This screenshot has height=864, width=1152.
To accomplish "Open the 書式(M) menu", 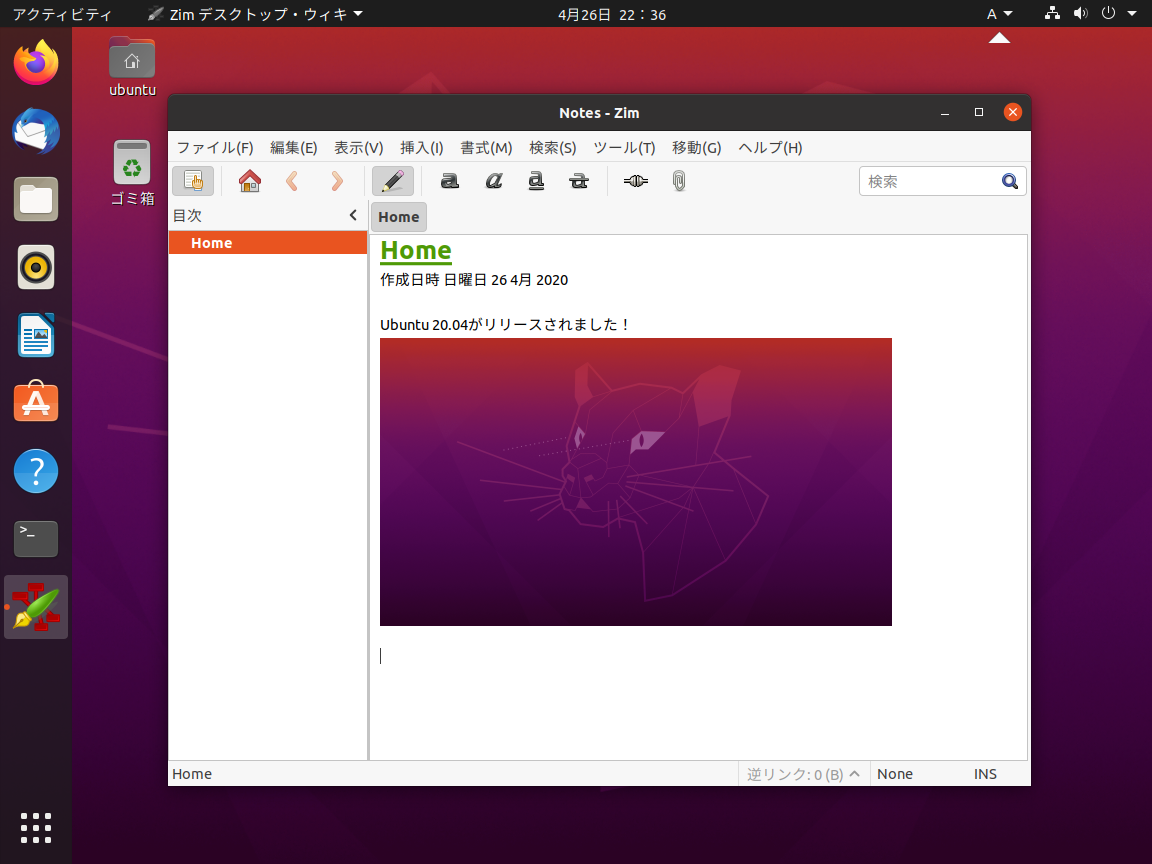I will pyautogui.click(x=486, y=148).
